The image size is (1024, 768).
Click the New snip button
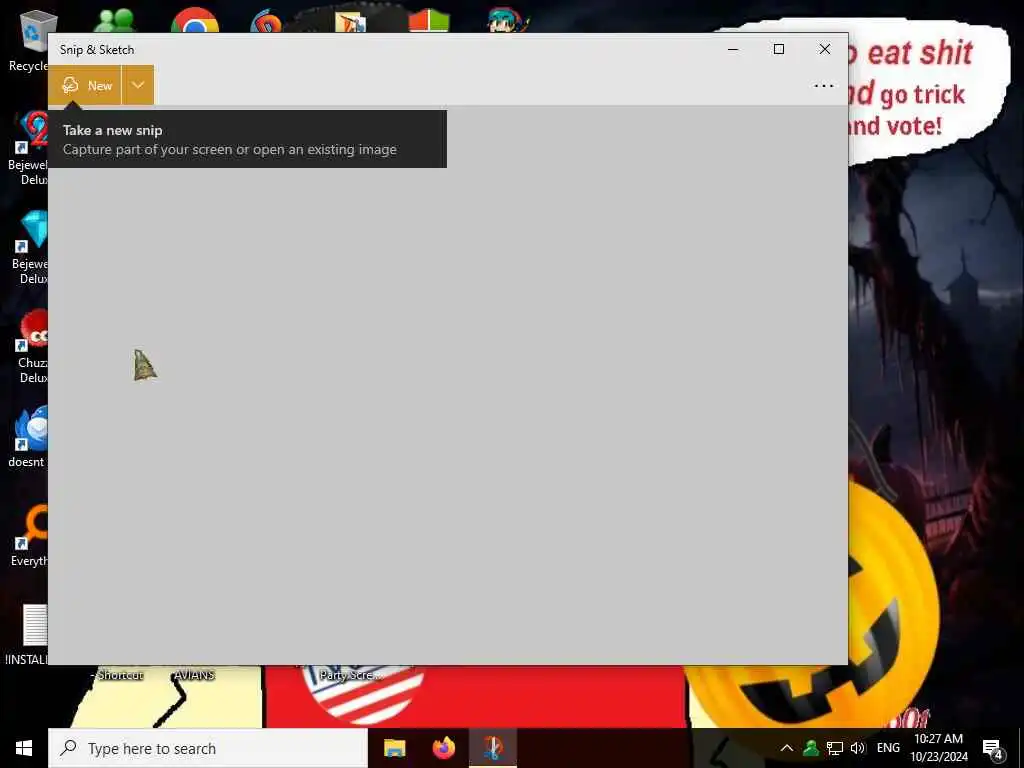[x=85, y=86]
